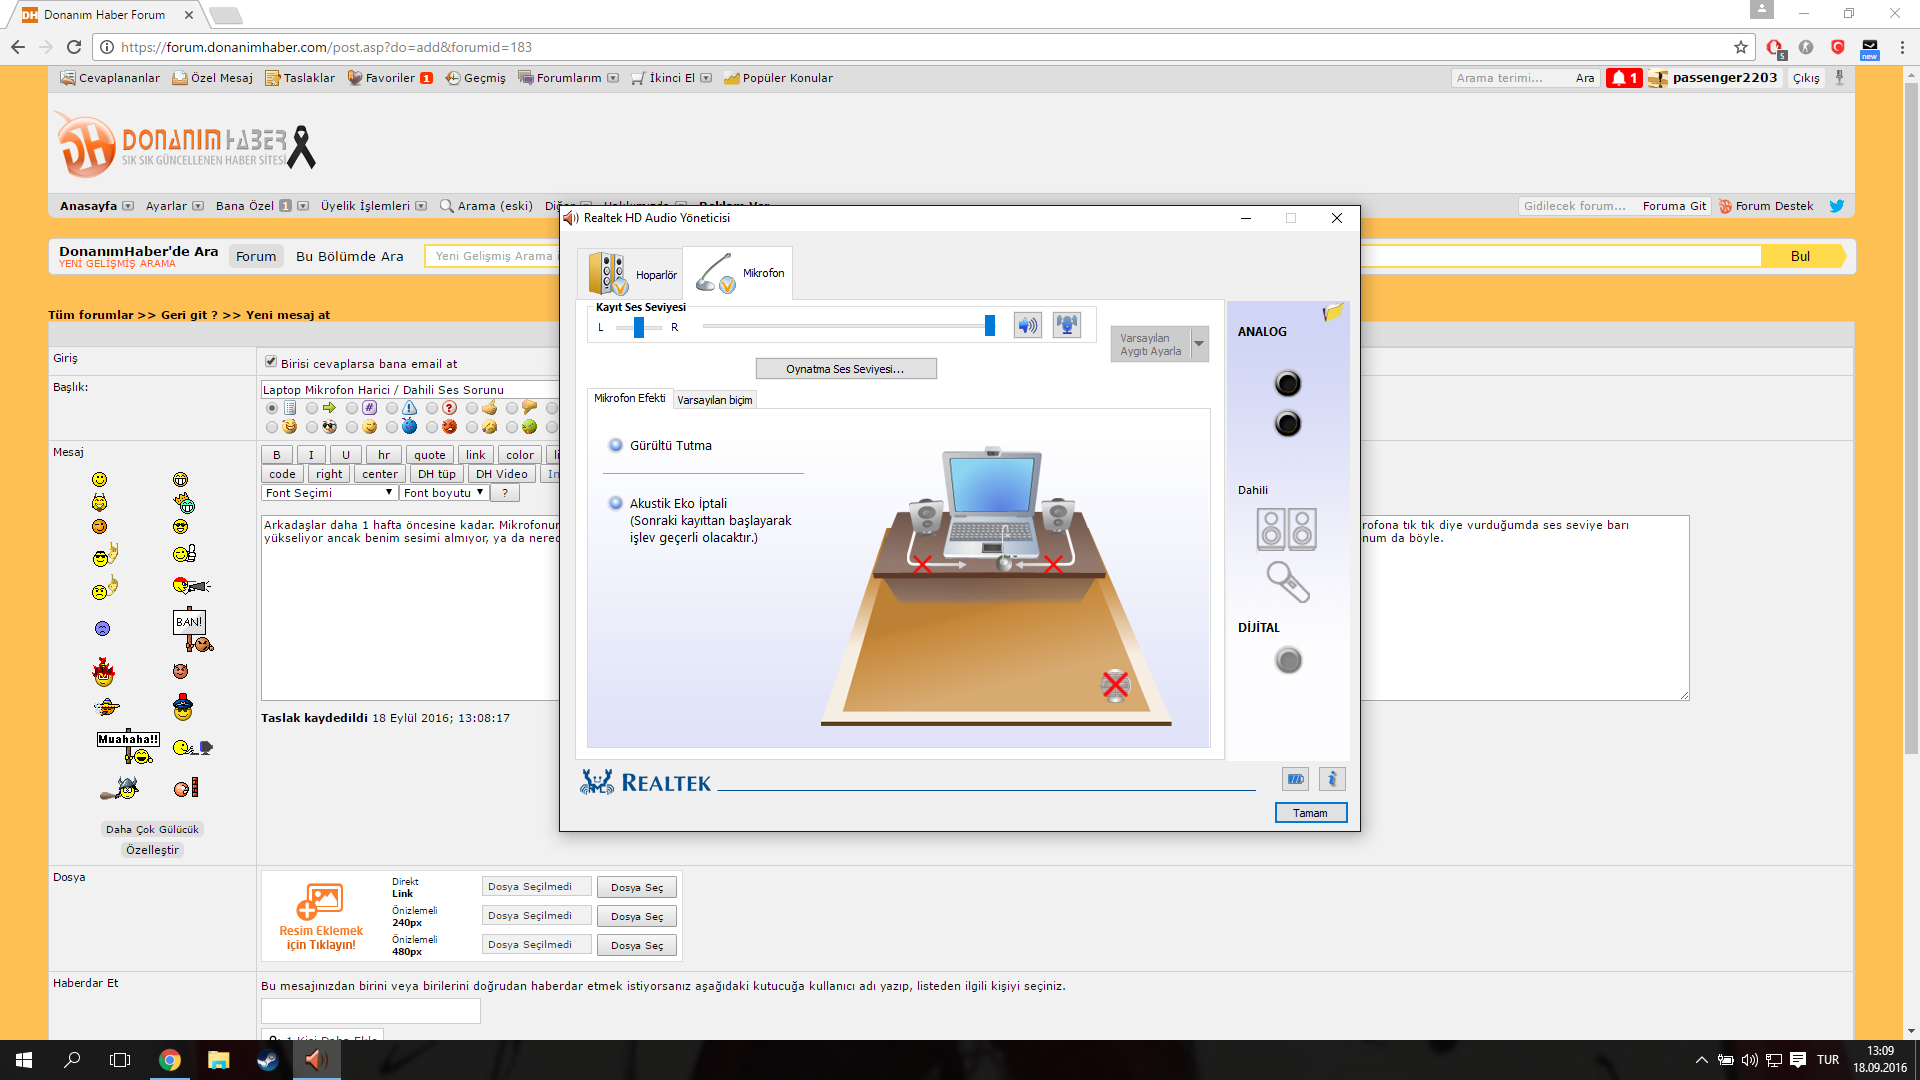Expand Varsayılan Aygıtı Ayarla dropdown arrow
The image size is (1920, 1080).
(1199, 344)
